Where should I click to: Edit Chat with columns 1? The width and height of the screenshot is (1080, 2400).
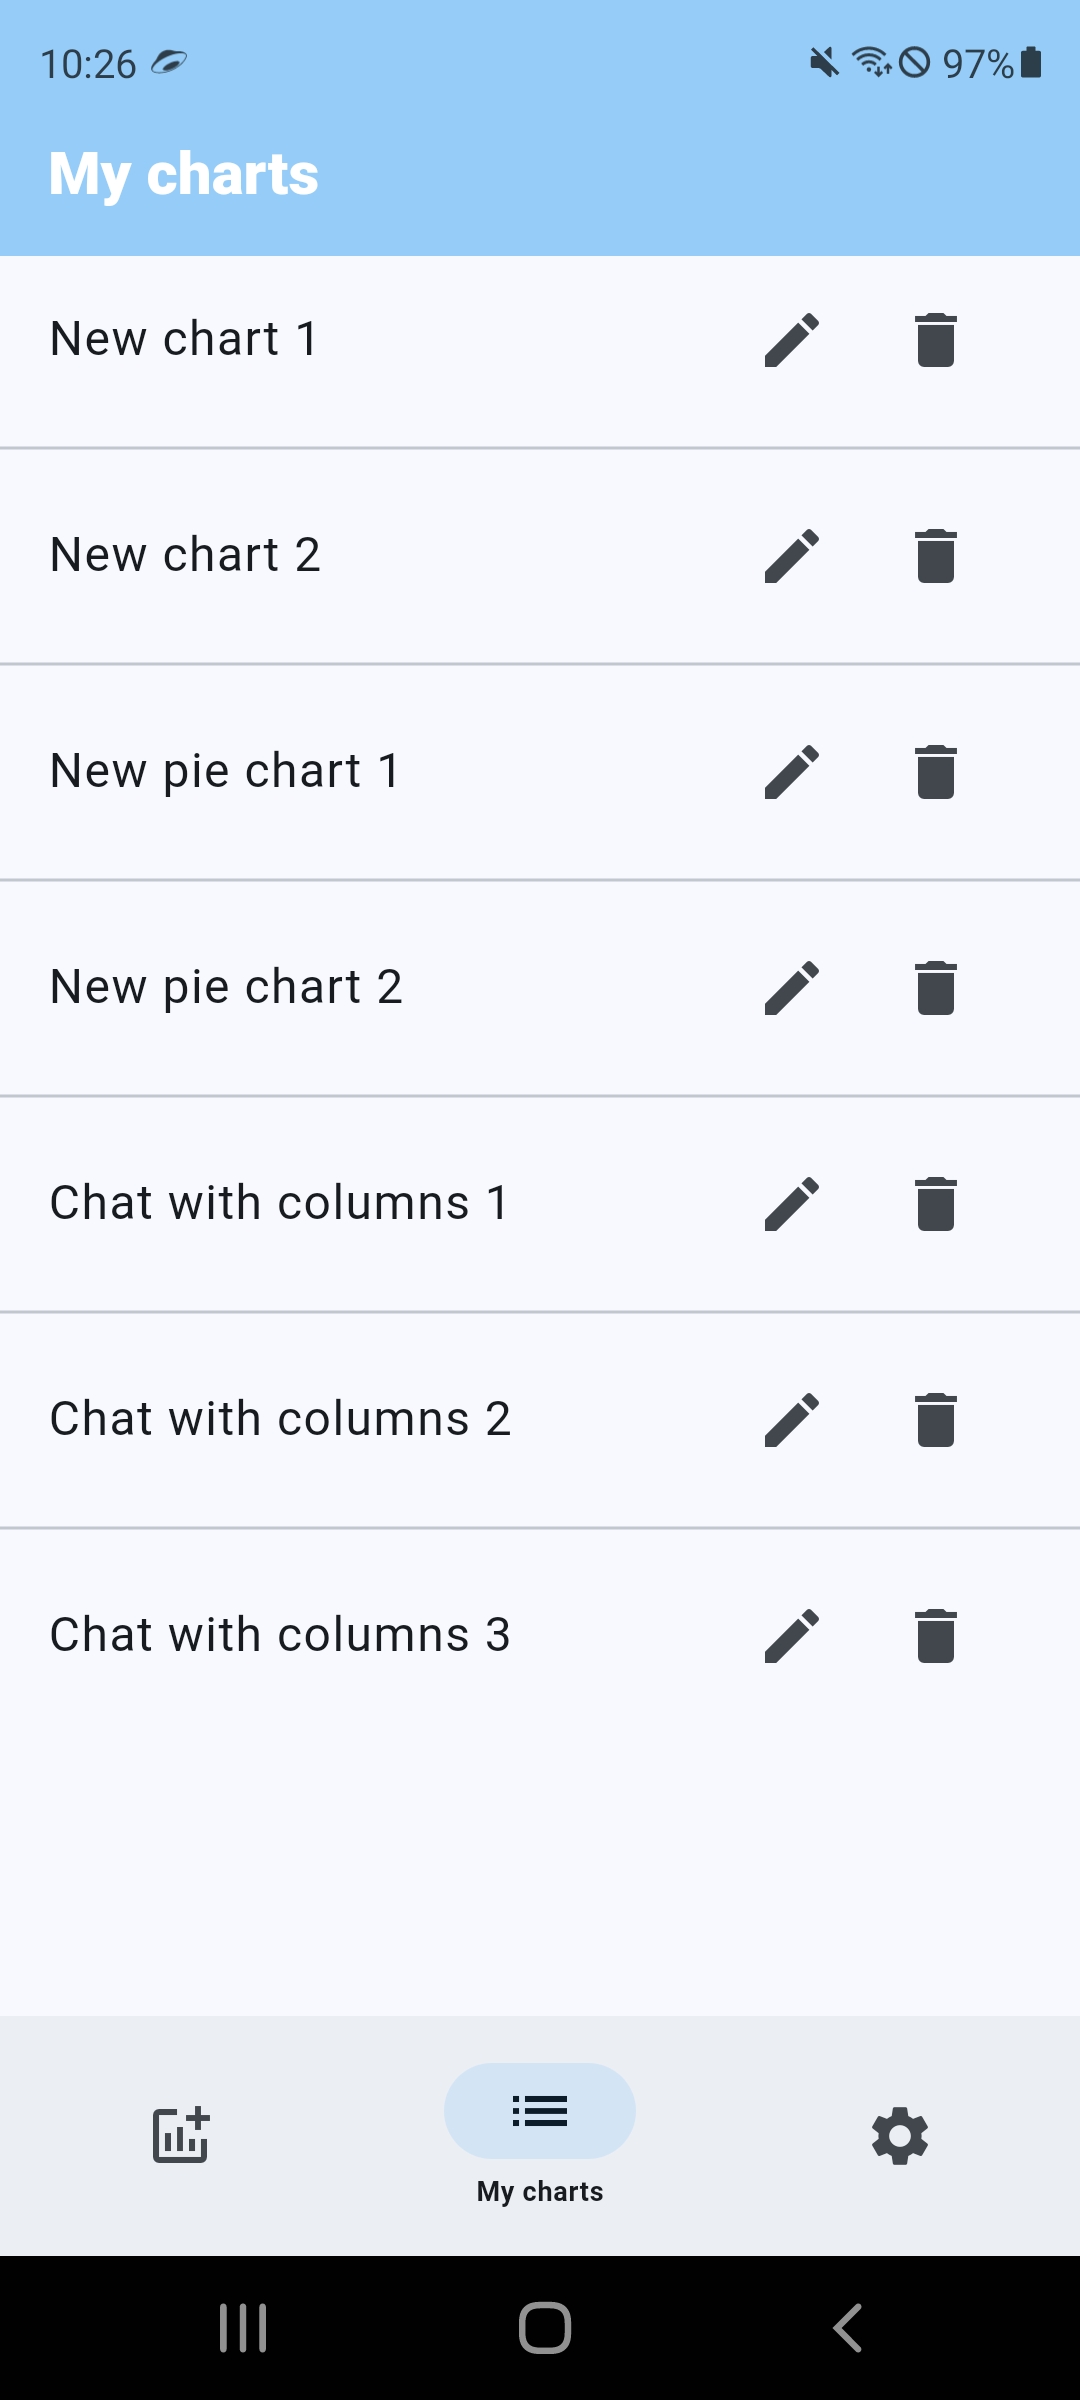(x=792, y=1204)
